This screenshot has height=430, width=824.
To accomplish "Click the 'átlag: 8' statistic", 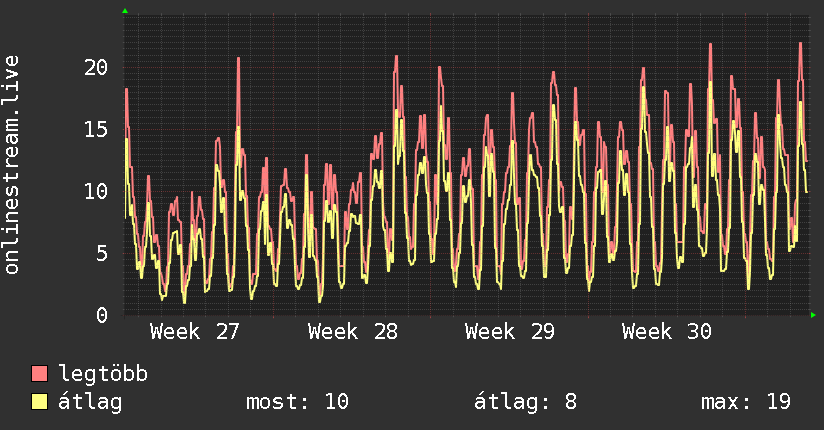I will pos(526,402).
